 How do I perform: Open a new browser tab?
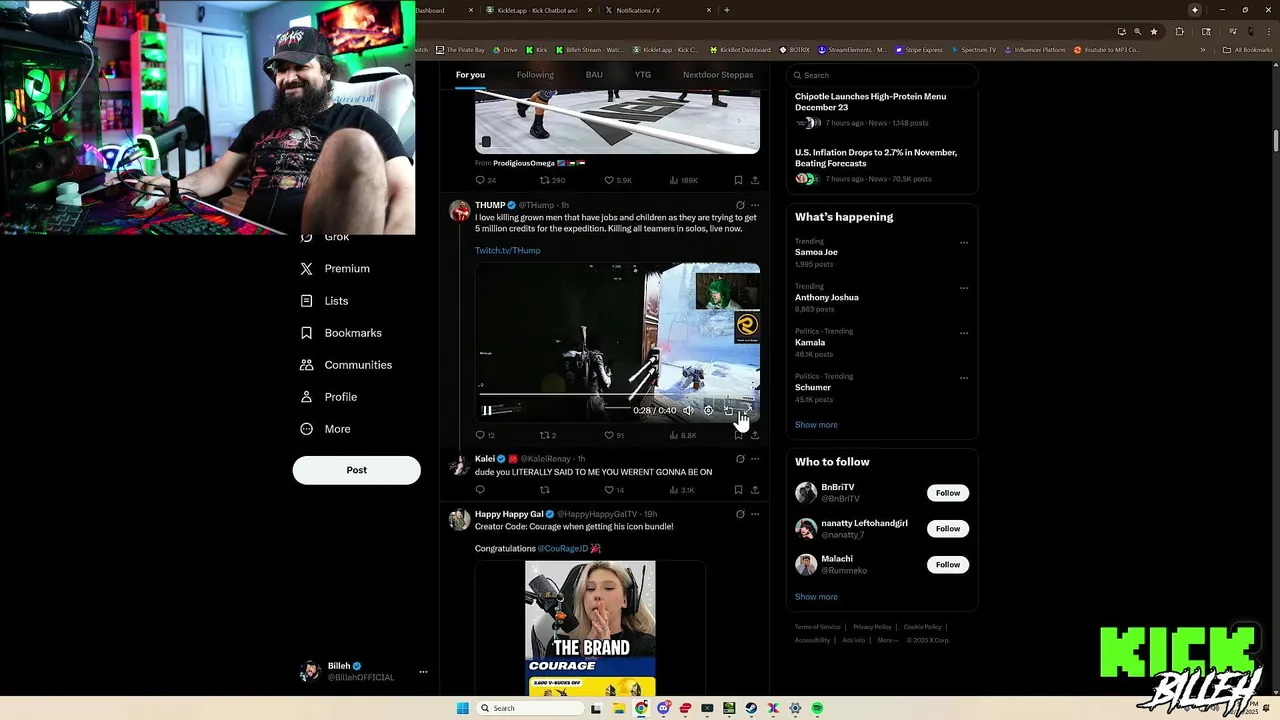click(x=726, y=10)
